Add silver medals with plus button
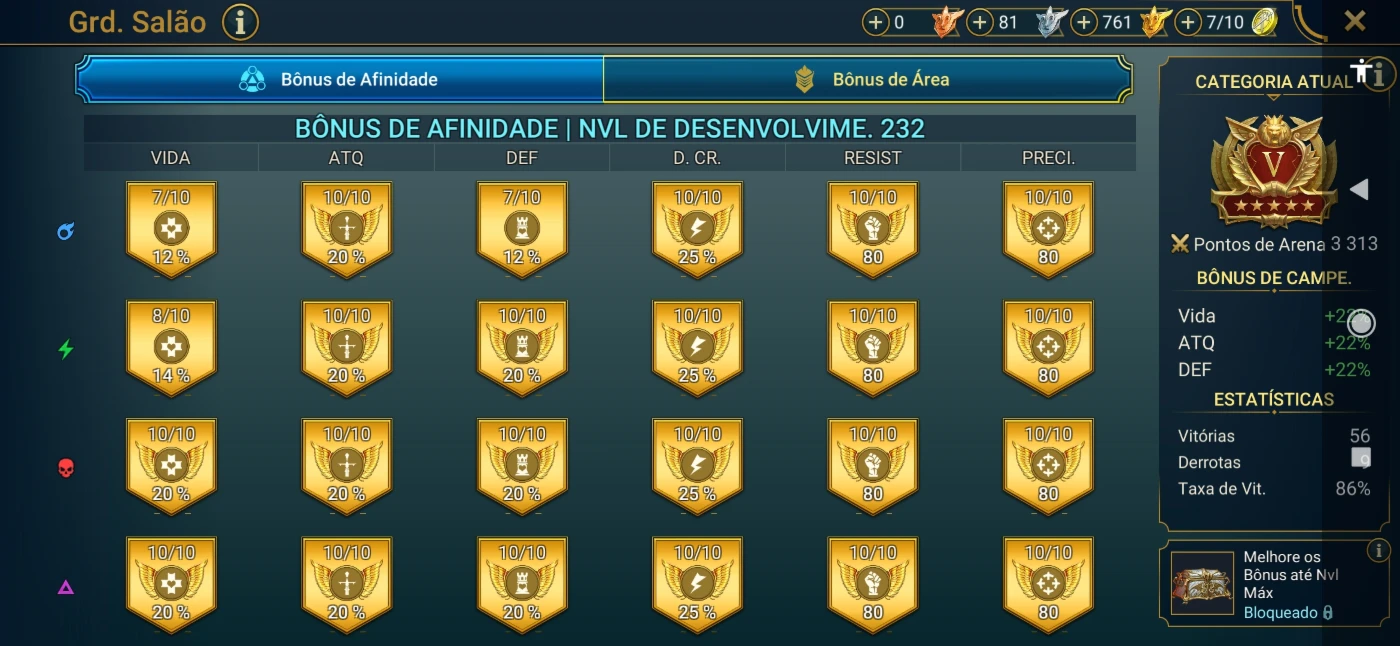This screenshot has width=1400, height=646. pyautogui.click(x=980, y=22)
